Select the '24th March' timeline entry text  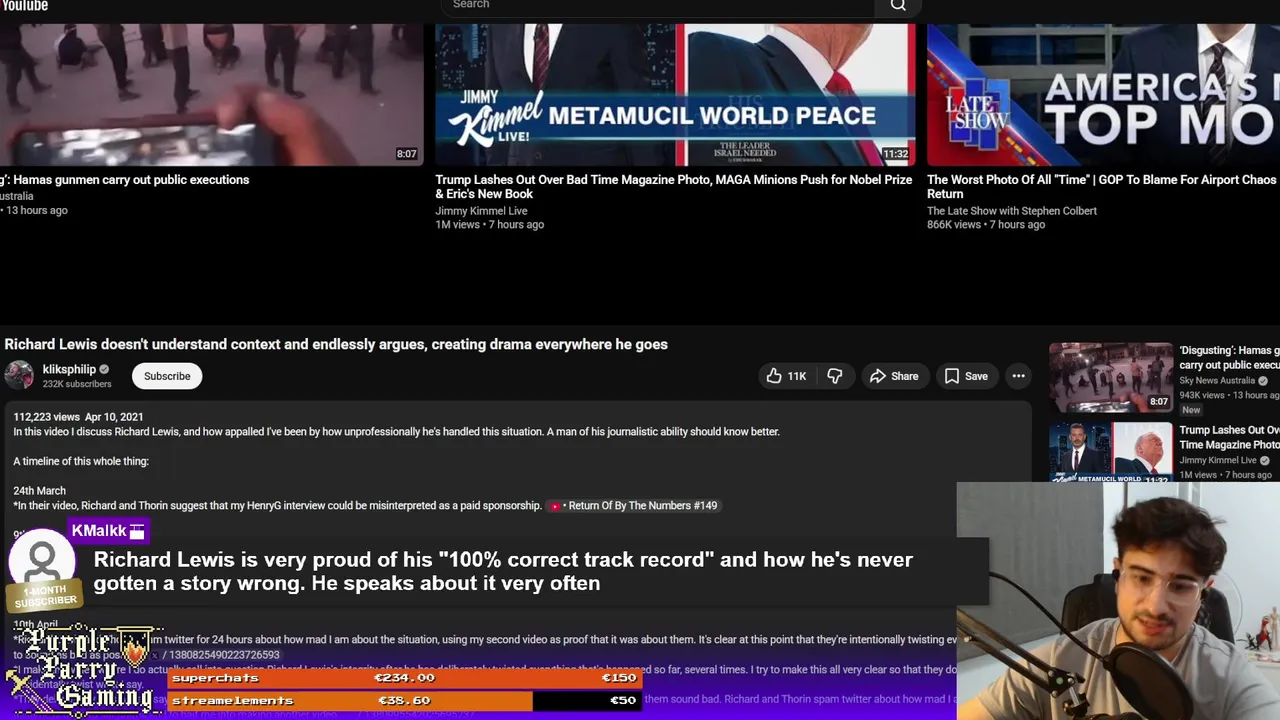pos(39,491)
